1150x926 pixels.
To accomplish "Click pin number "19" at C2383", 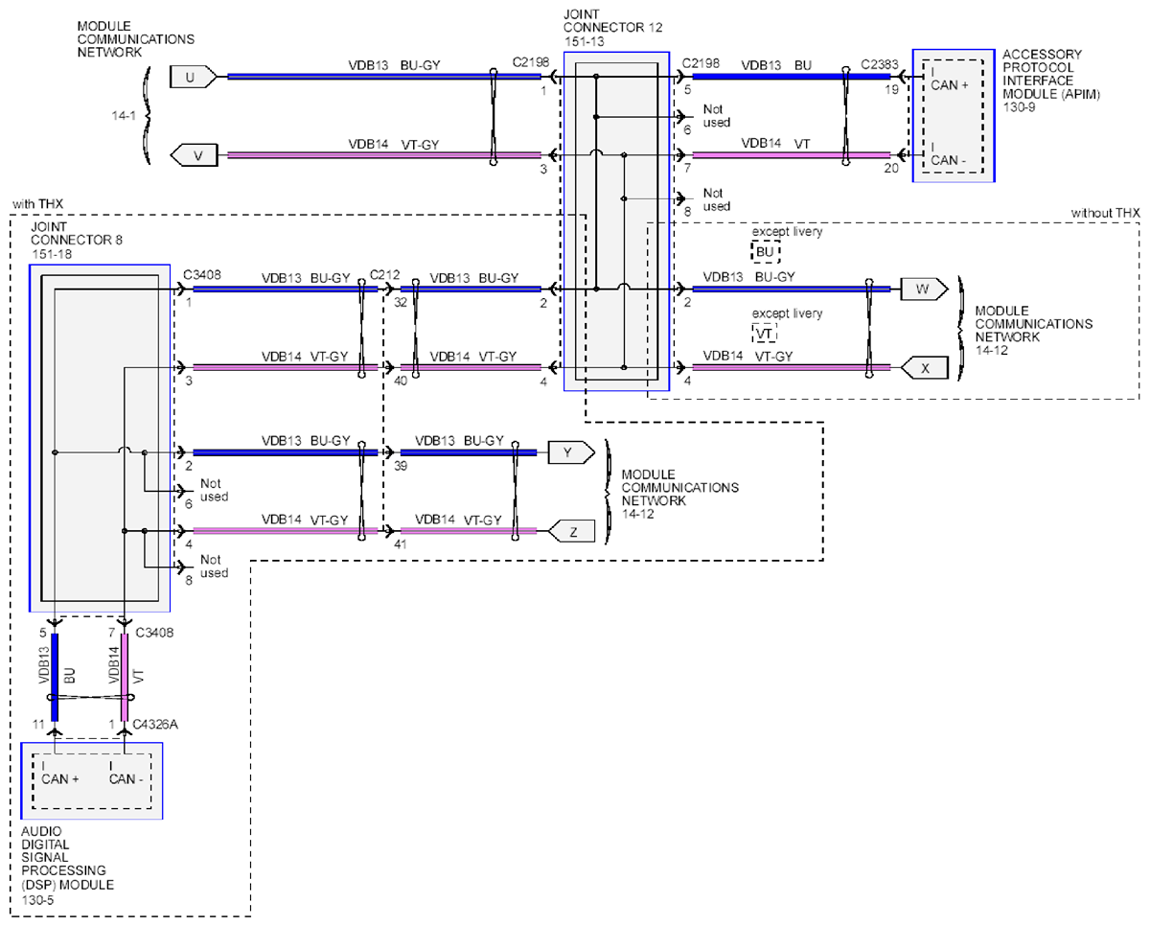I will click(891, 89).
